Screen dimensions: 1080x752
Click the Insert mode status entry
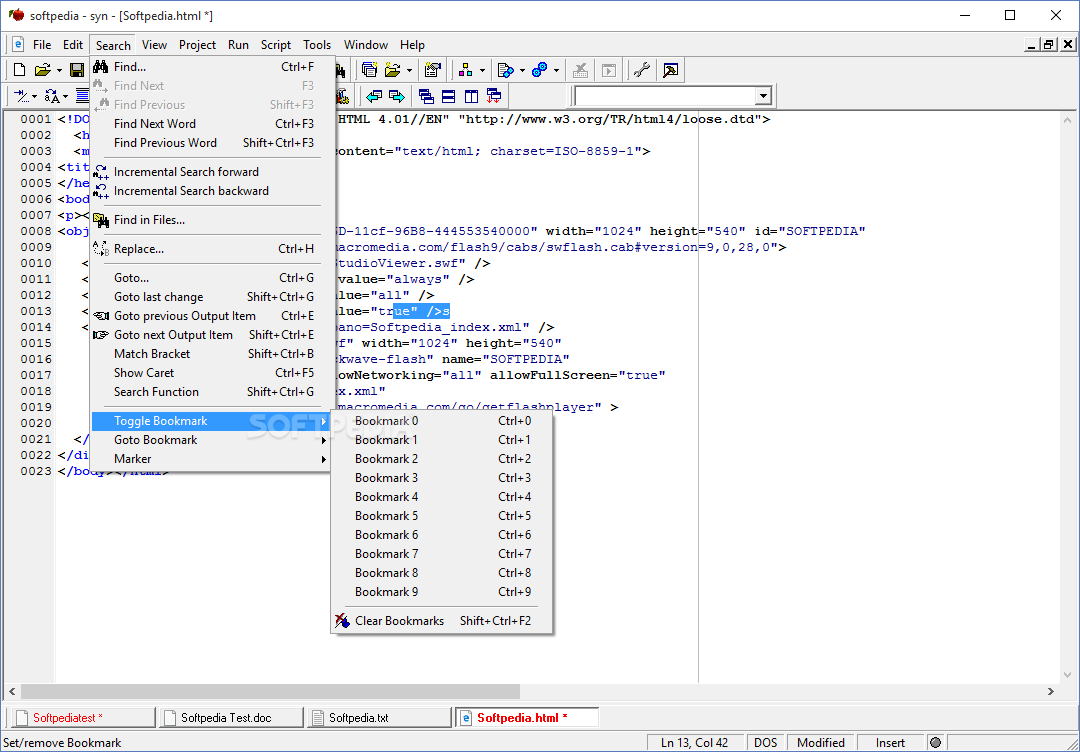tap(891, 743)
